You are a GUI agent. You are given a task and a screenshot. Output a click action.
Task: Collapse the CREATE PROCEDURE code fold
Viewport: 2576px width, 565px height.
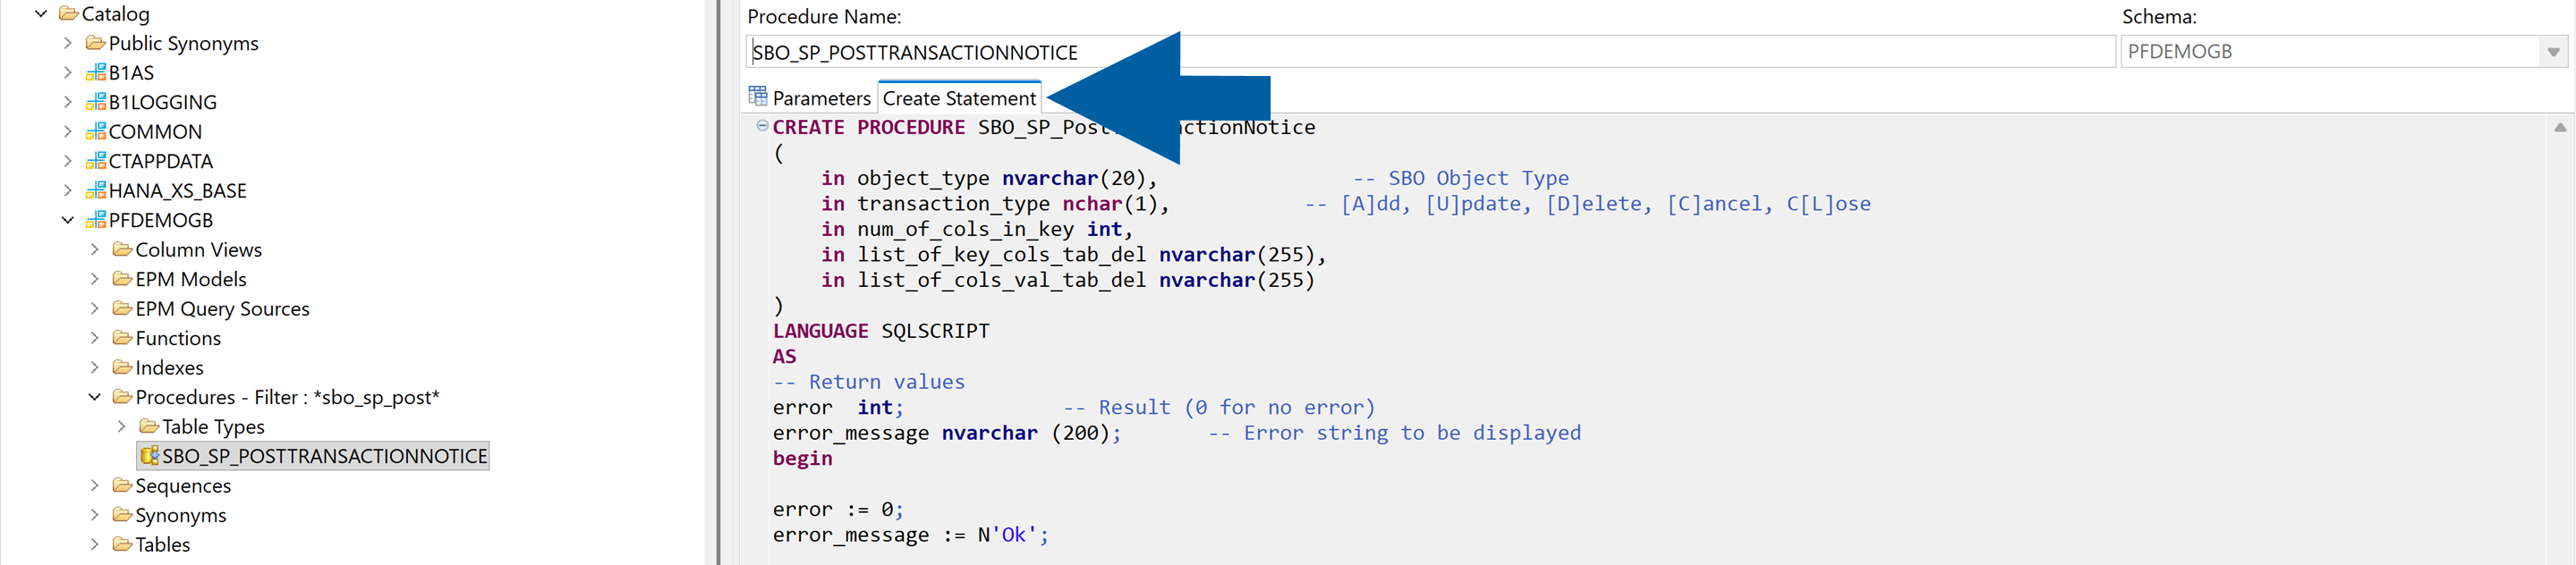coord(762,126)
